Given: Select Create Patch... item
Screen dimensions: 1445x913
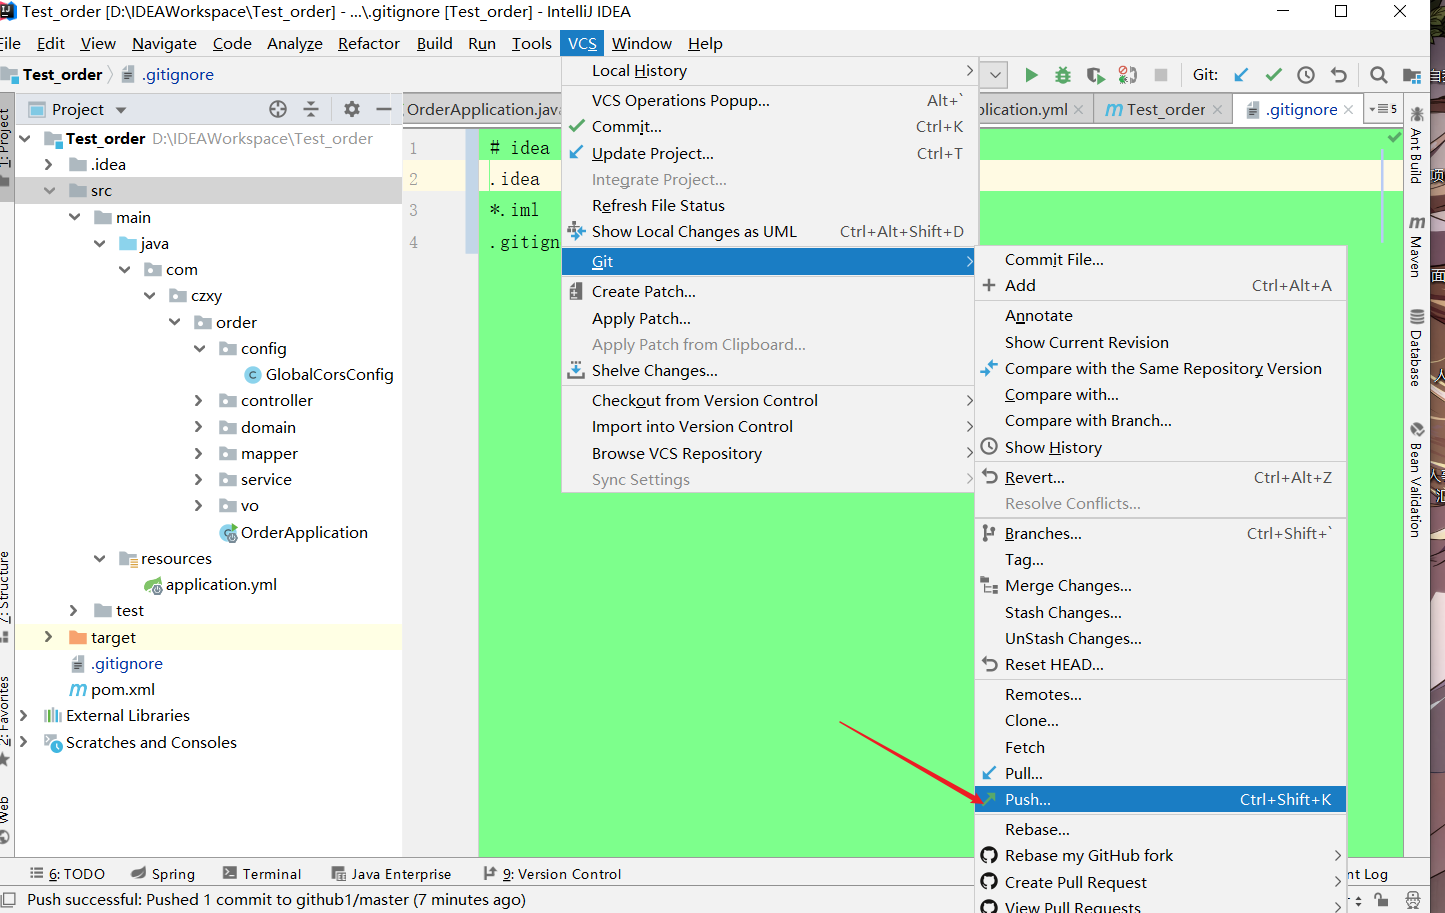Looking at the screenshot, I should coord(769,291).
